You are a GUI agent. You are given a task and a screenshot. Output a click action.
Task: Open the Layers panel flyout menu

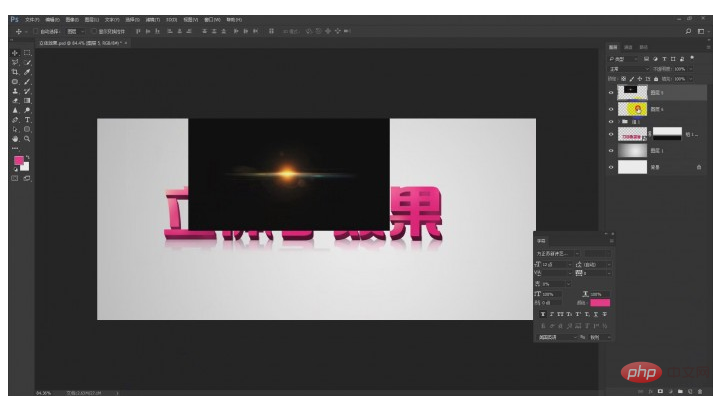(708, 47)
